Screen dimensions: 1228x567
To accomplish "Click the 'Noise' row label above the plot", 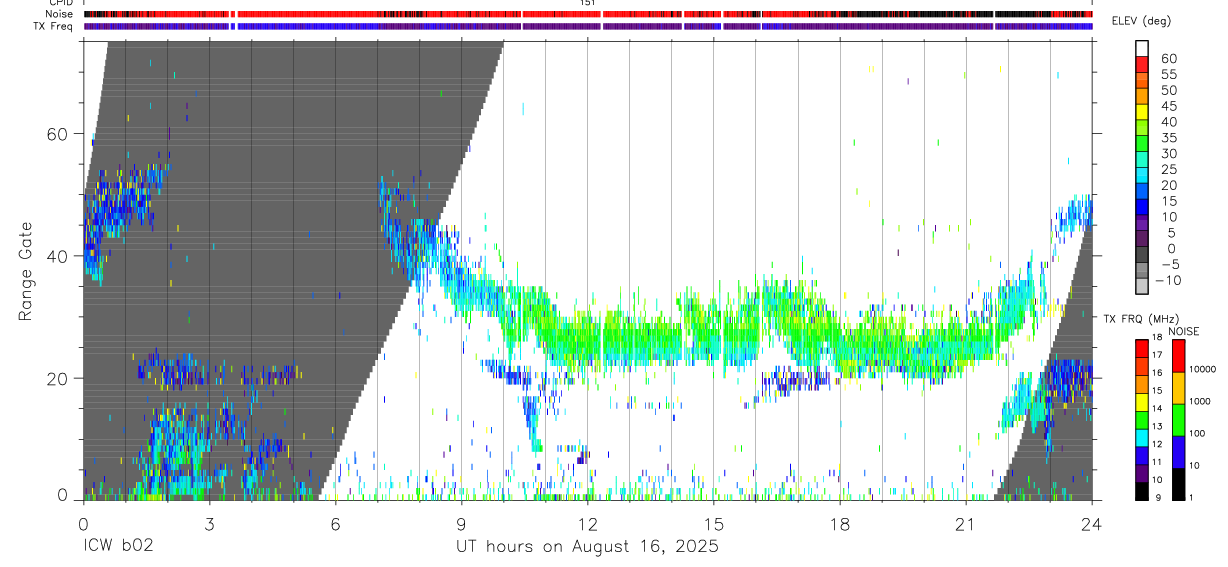I will (60, 14).
